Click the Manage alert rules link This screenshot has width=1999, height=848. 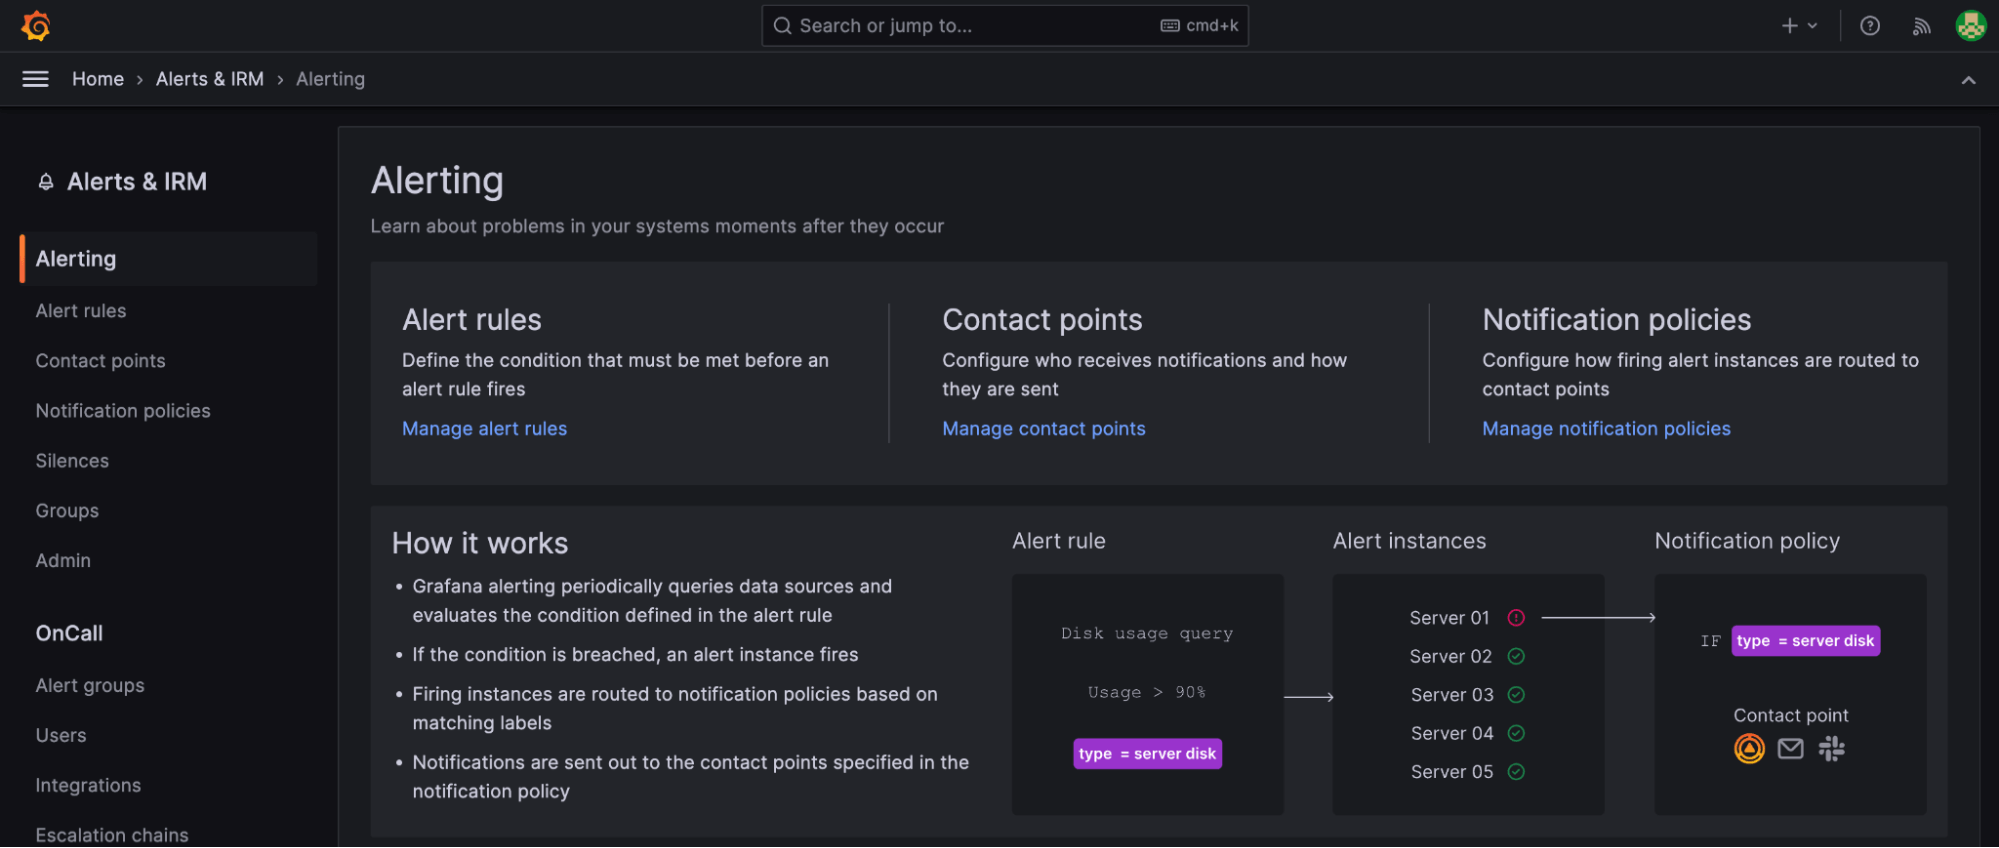484,429
